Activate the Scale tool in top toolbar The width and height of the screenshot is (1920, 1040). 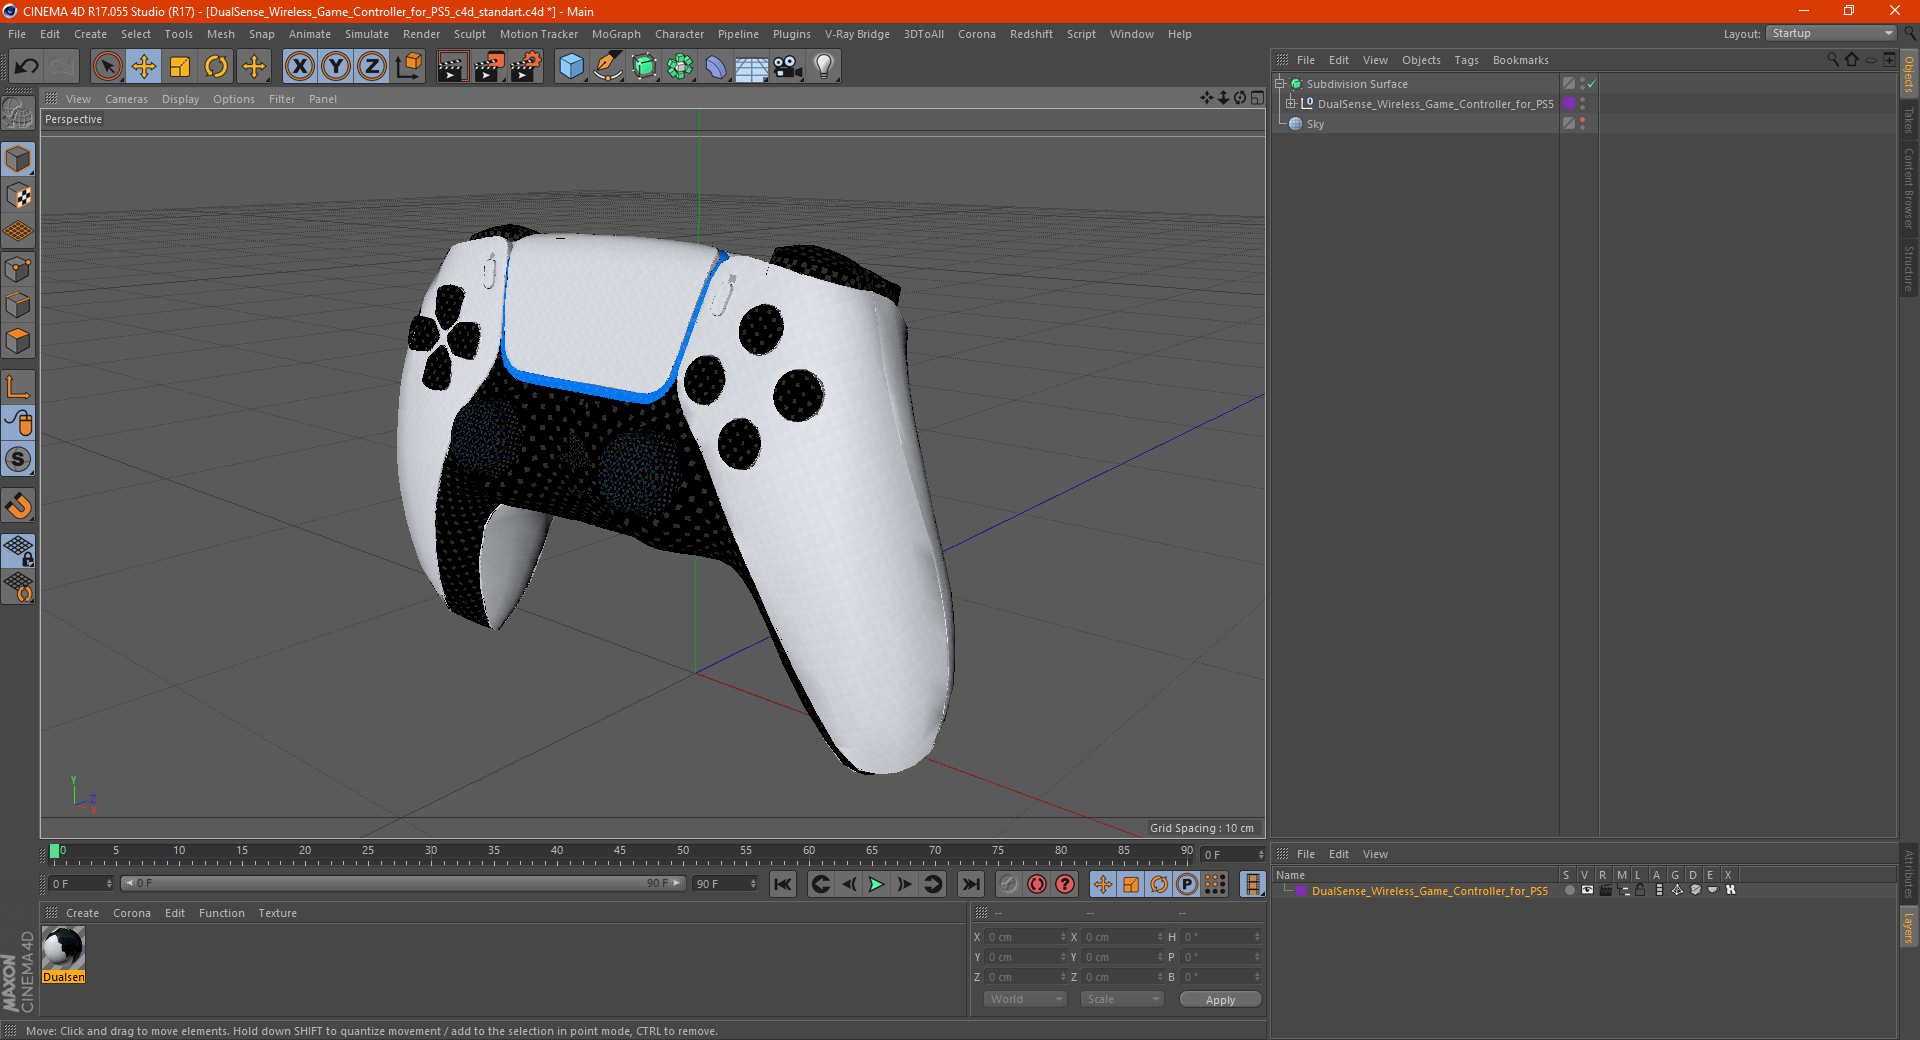click(x=180, y=67)
